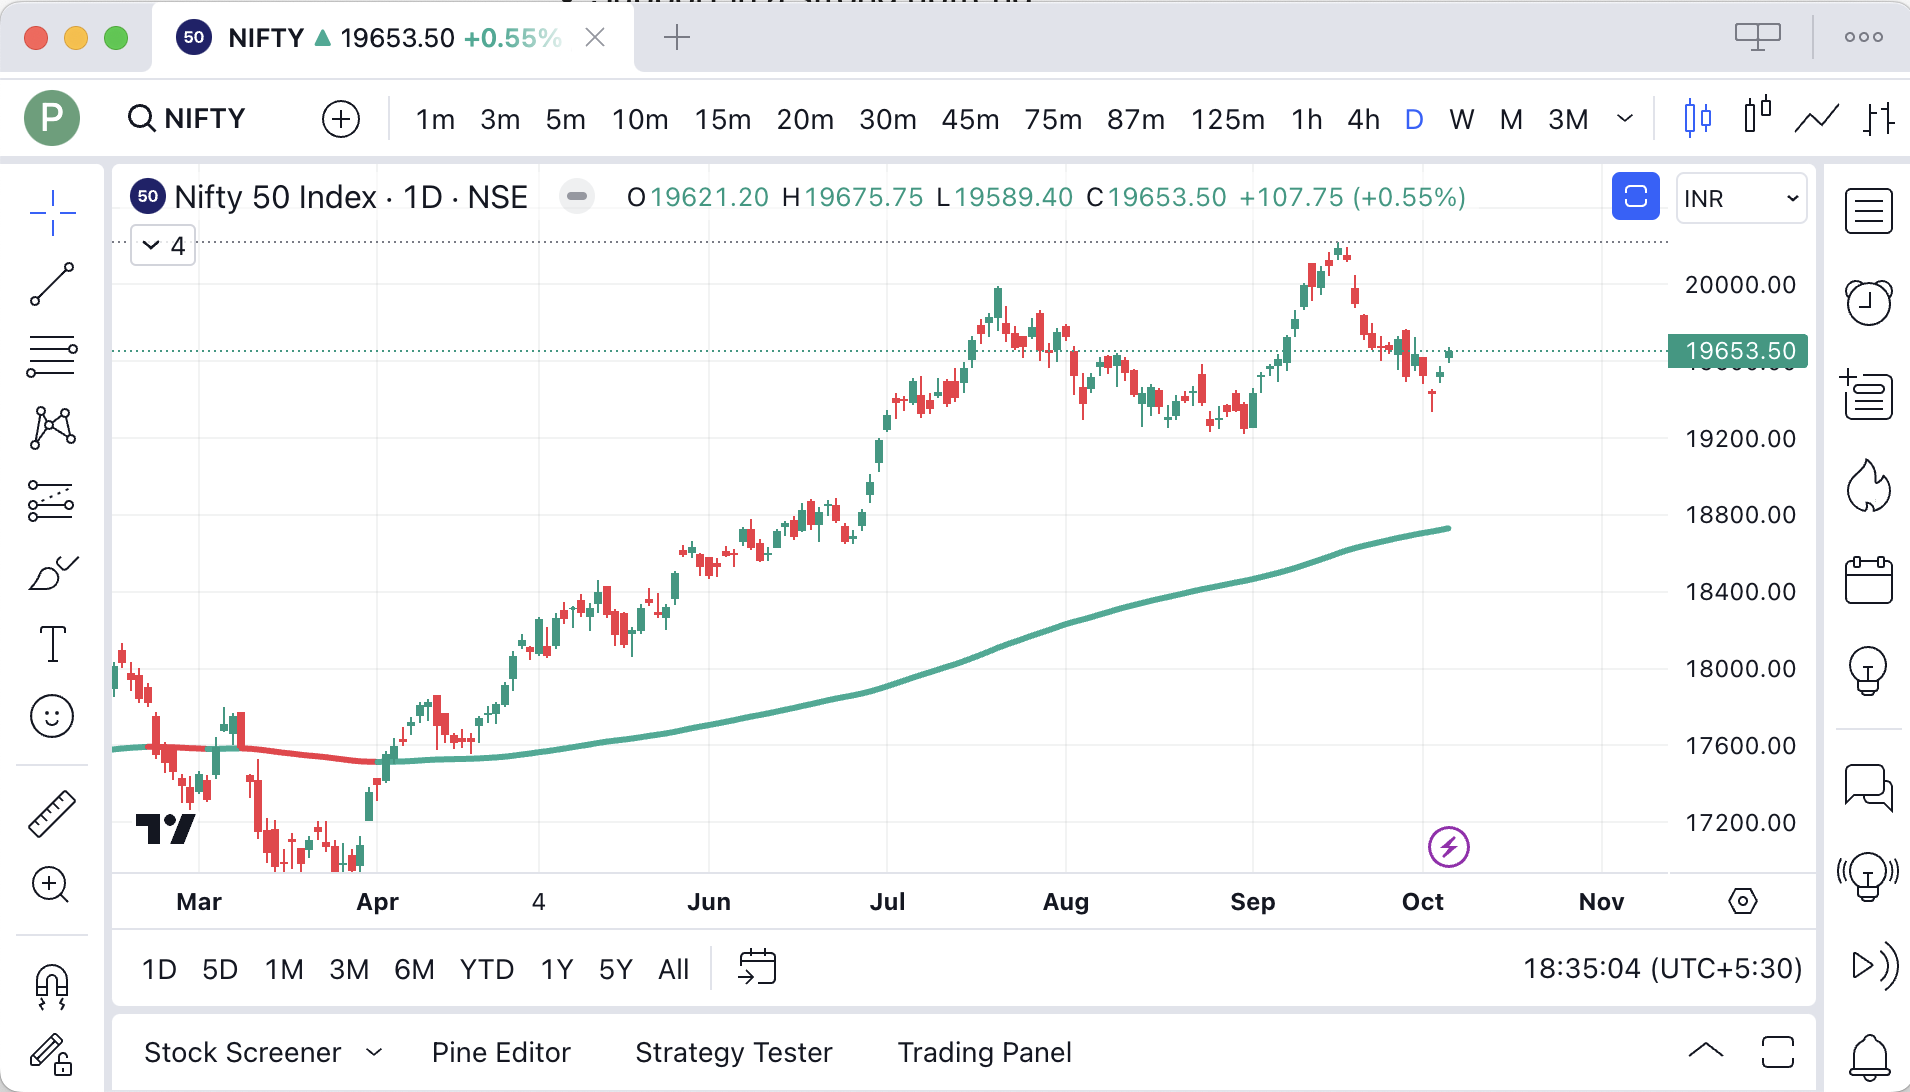Maximize the bottom panel
The width and height of the screenshot is (1910, 1092).
click(x=1778, y=1052)
